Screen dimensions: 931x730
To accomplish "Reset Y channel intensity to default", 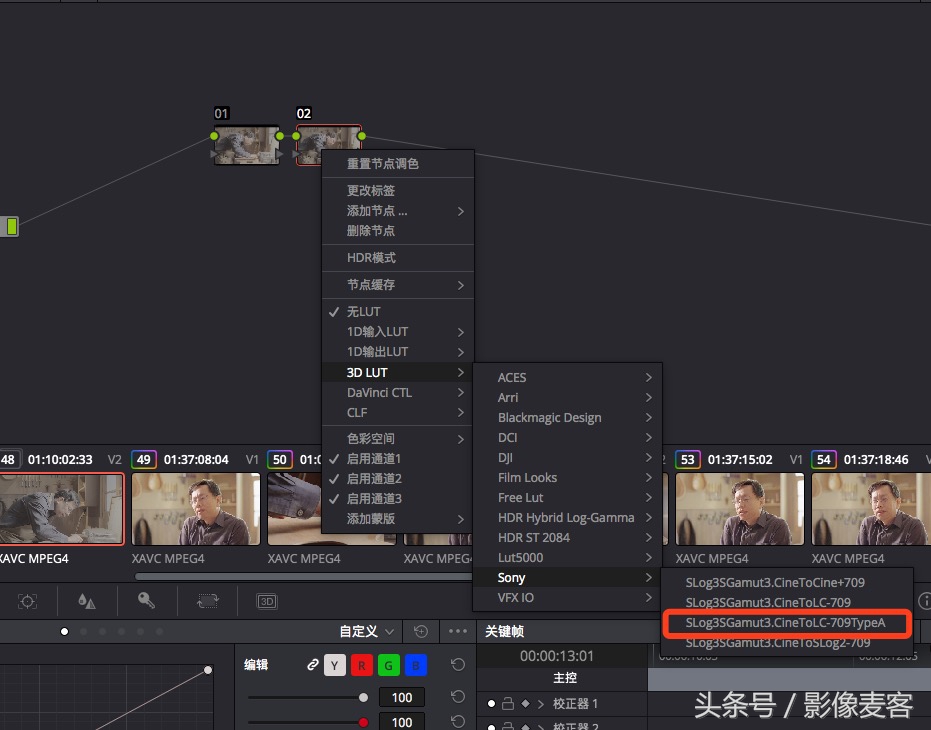I will coord(458,696).
